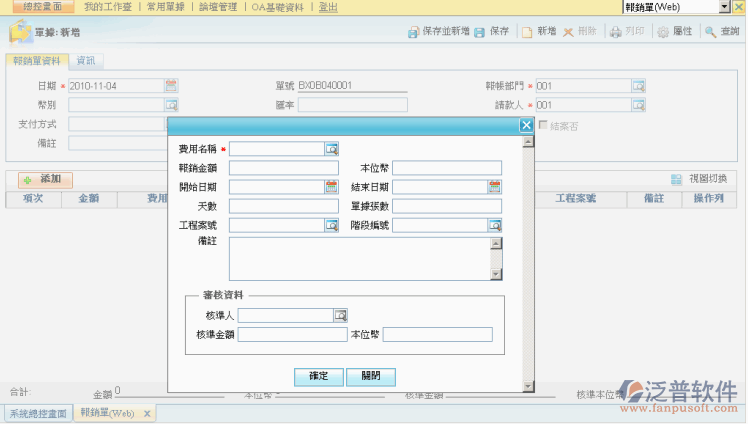The height and width of the screenshot is (424, 748).
Task: Select the 系統總控畫面 bottom tab
Action: [38, 414]
